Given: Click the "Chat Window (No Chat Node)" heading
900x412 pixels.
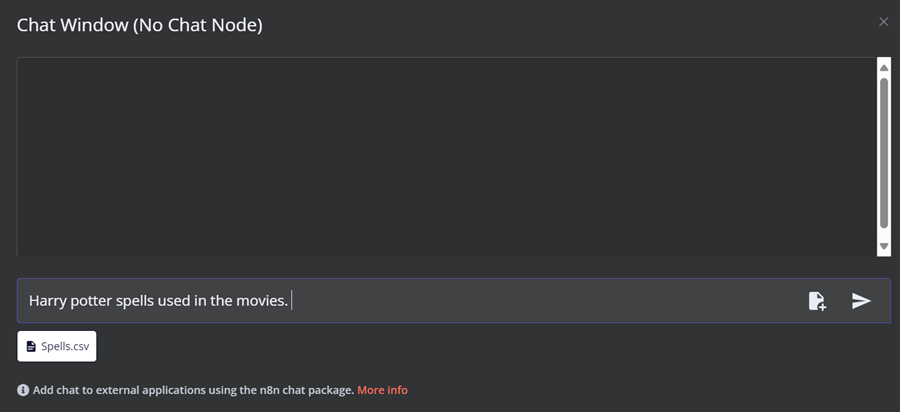Looking at the screenshot, I should click(x=139, y=25).
